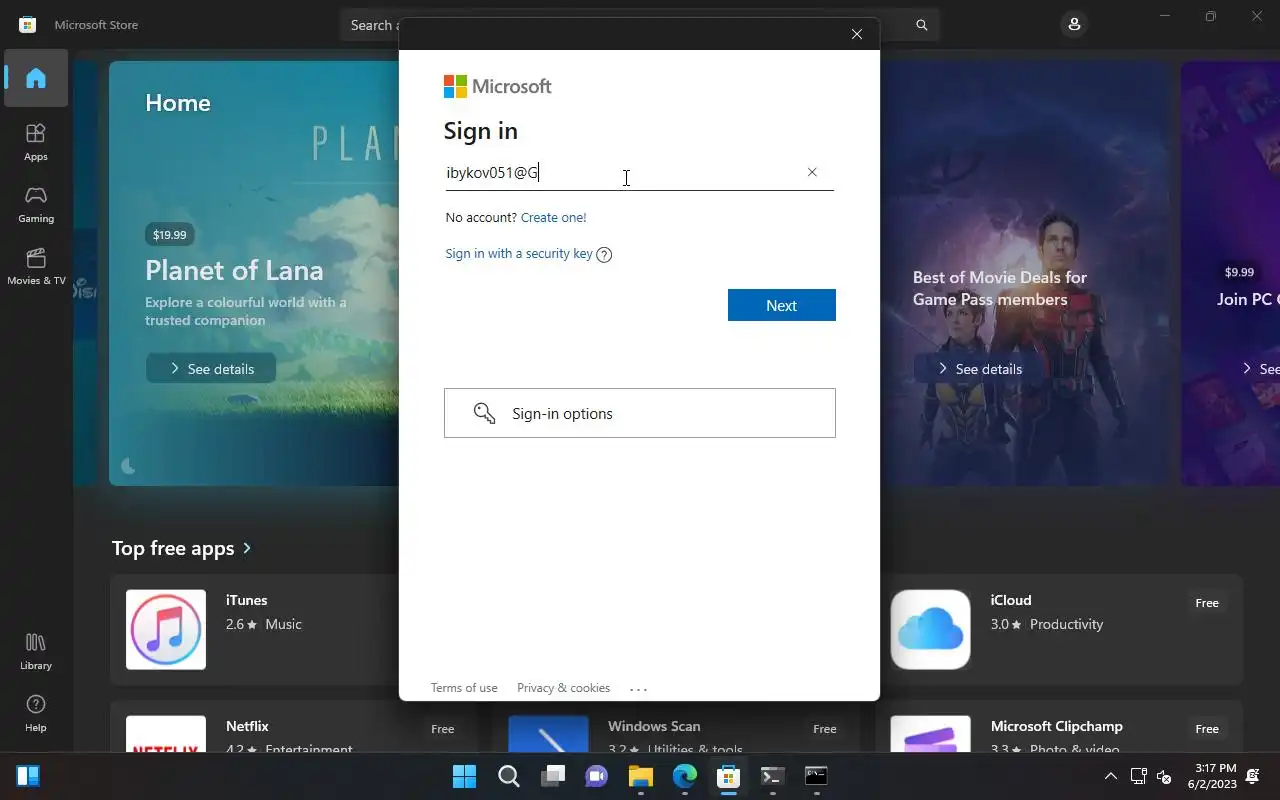Open Task View in taskbar
The image size is (1280, 800).
point(553,776)
